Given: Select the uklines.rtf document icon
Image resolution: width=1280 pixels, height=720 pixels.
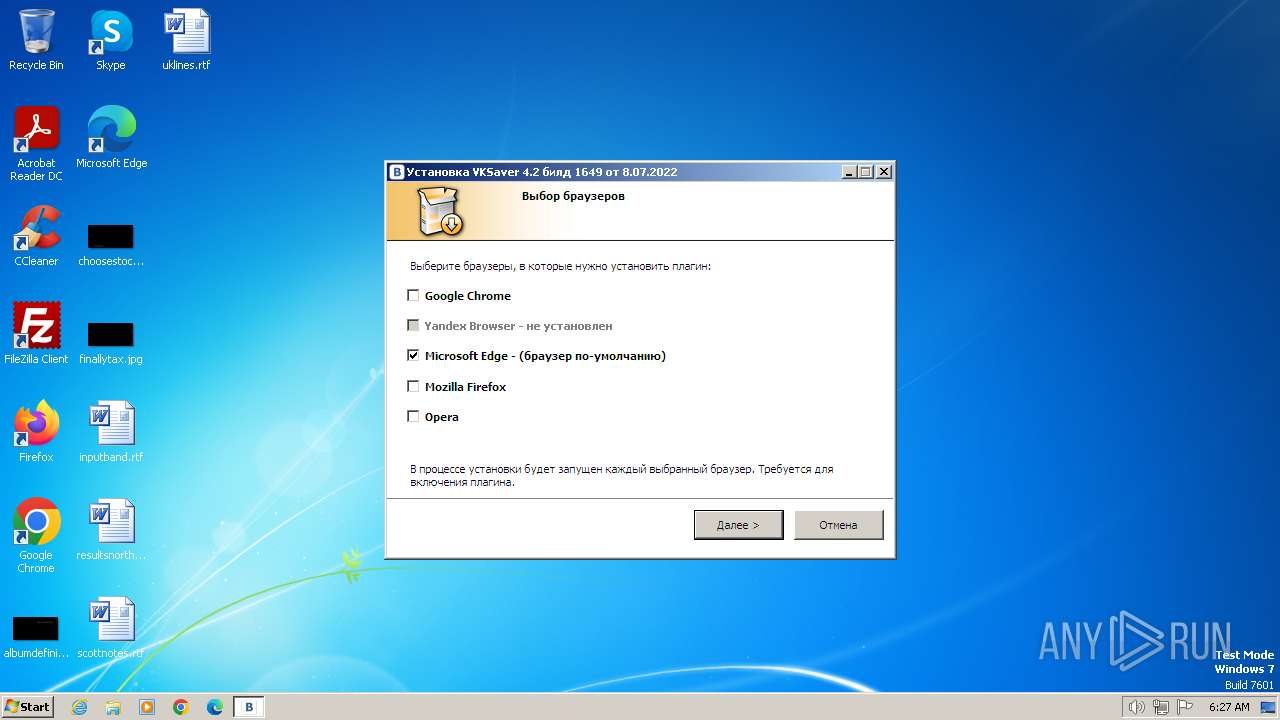Looking at the screenshot, I should click(x=186, y=41).
